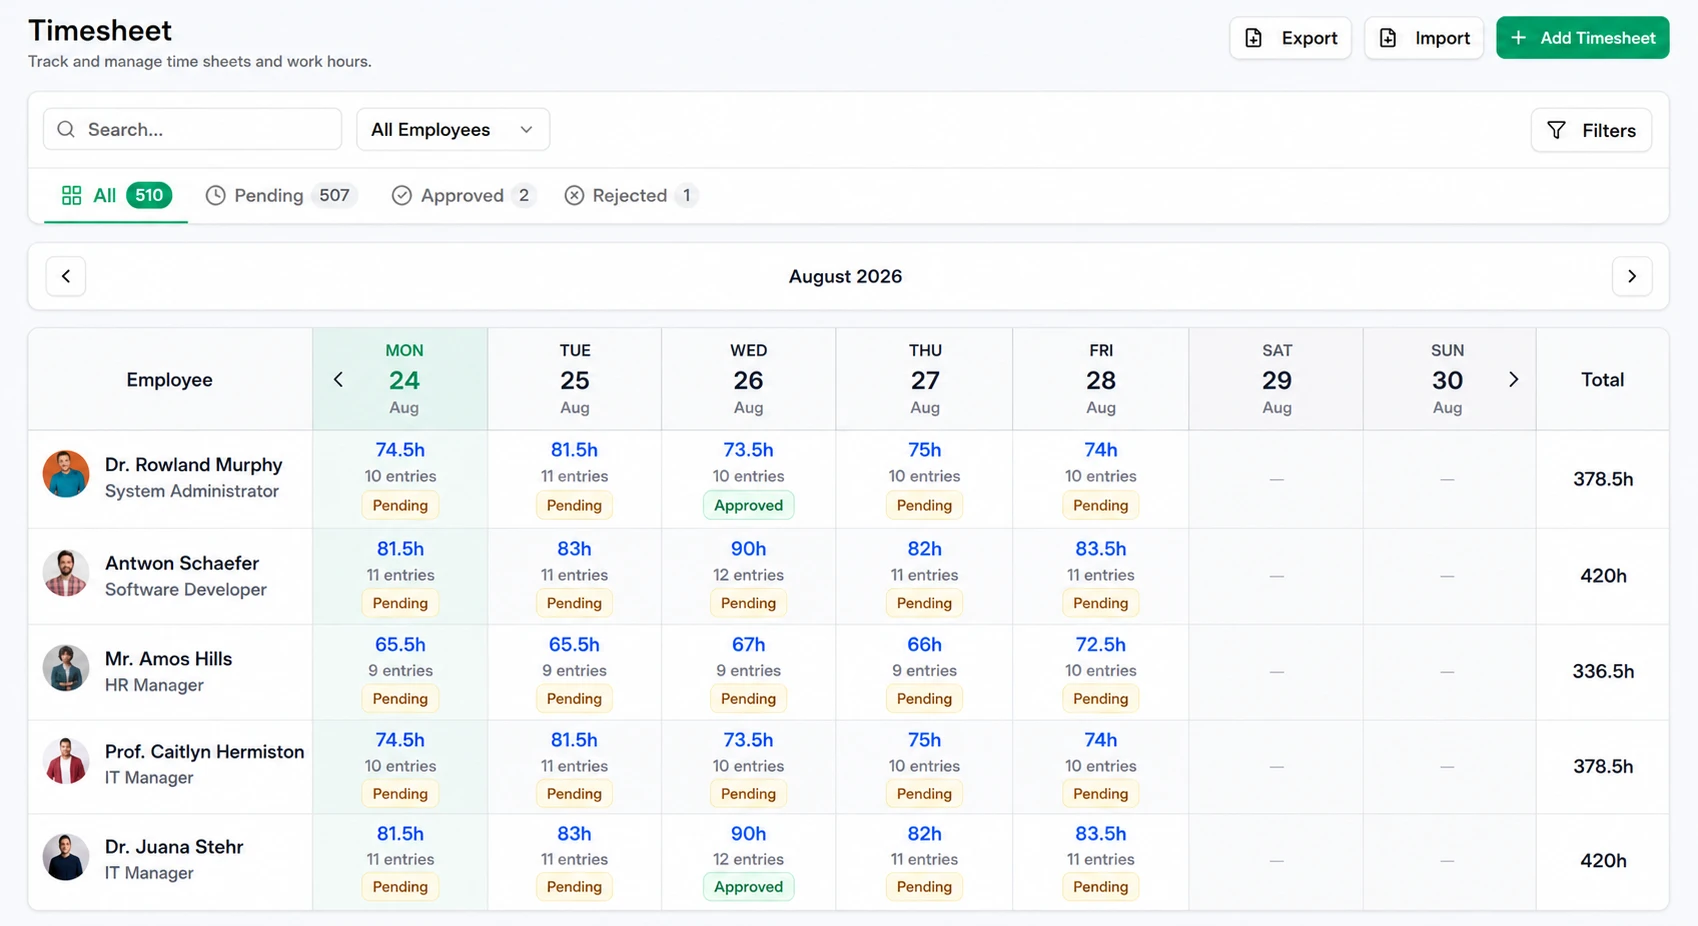Click the Prof. Caitlyn Hermiston name
The image size is (1698, 926).
click(x=204, y=752)
